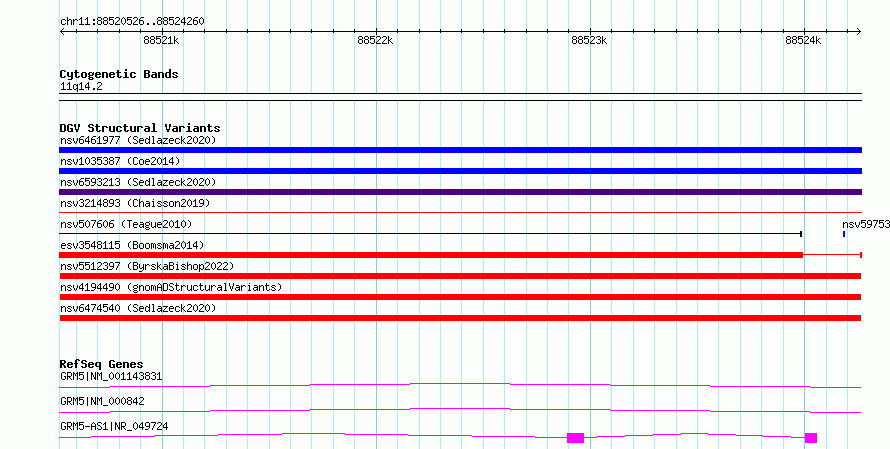
Task: Open the esv3548115 (Boomsma2014) label
Action: (x=132, y=245)
